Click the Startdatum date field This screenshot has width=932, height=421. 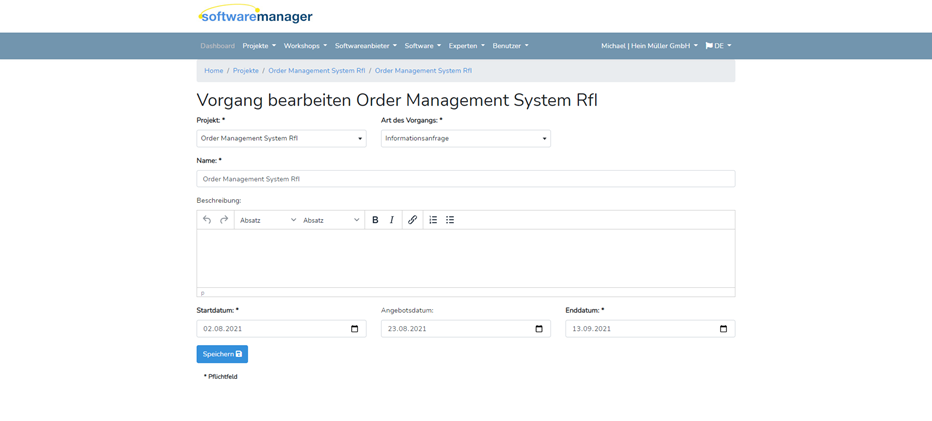pos(282,329)
